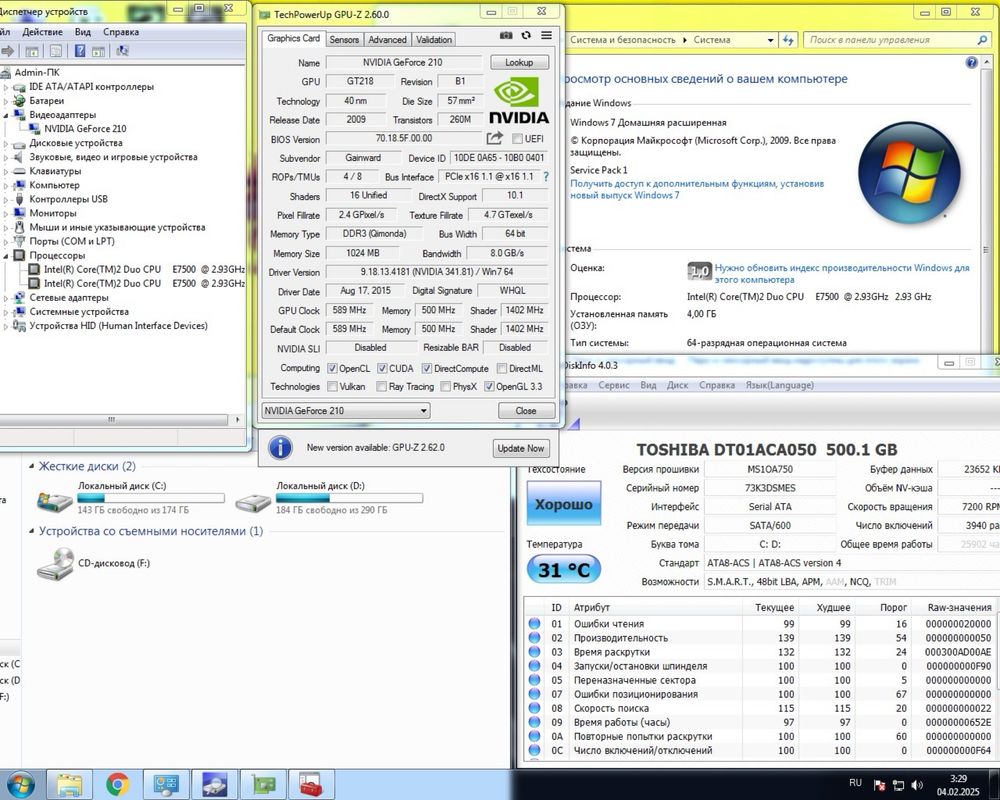The width and height of the screenshot is (1000, 800).
Task: Click the properties sheet icon in Device Manager toolbar
Action: 56,51
